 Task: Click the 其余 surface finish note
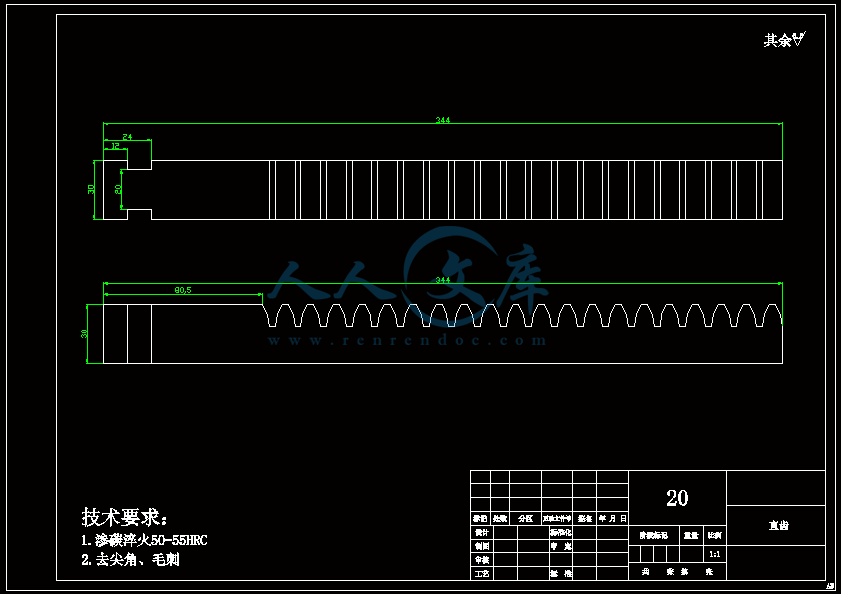785,39
